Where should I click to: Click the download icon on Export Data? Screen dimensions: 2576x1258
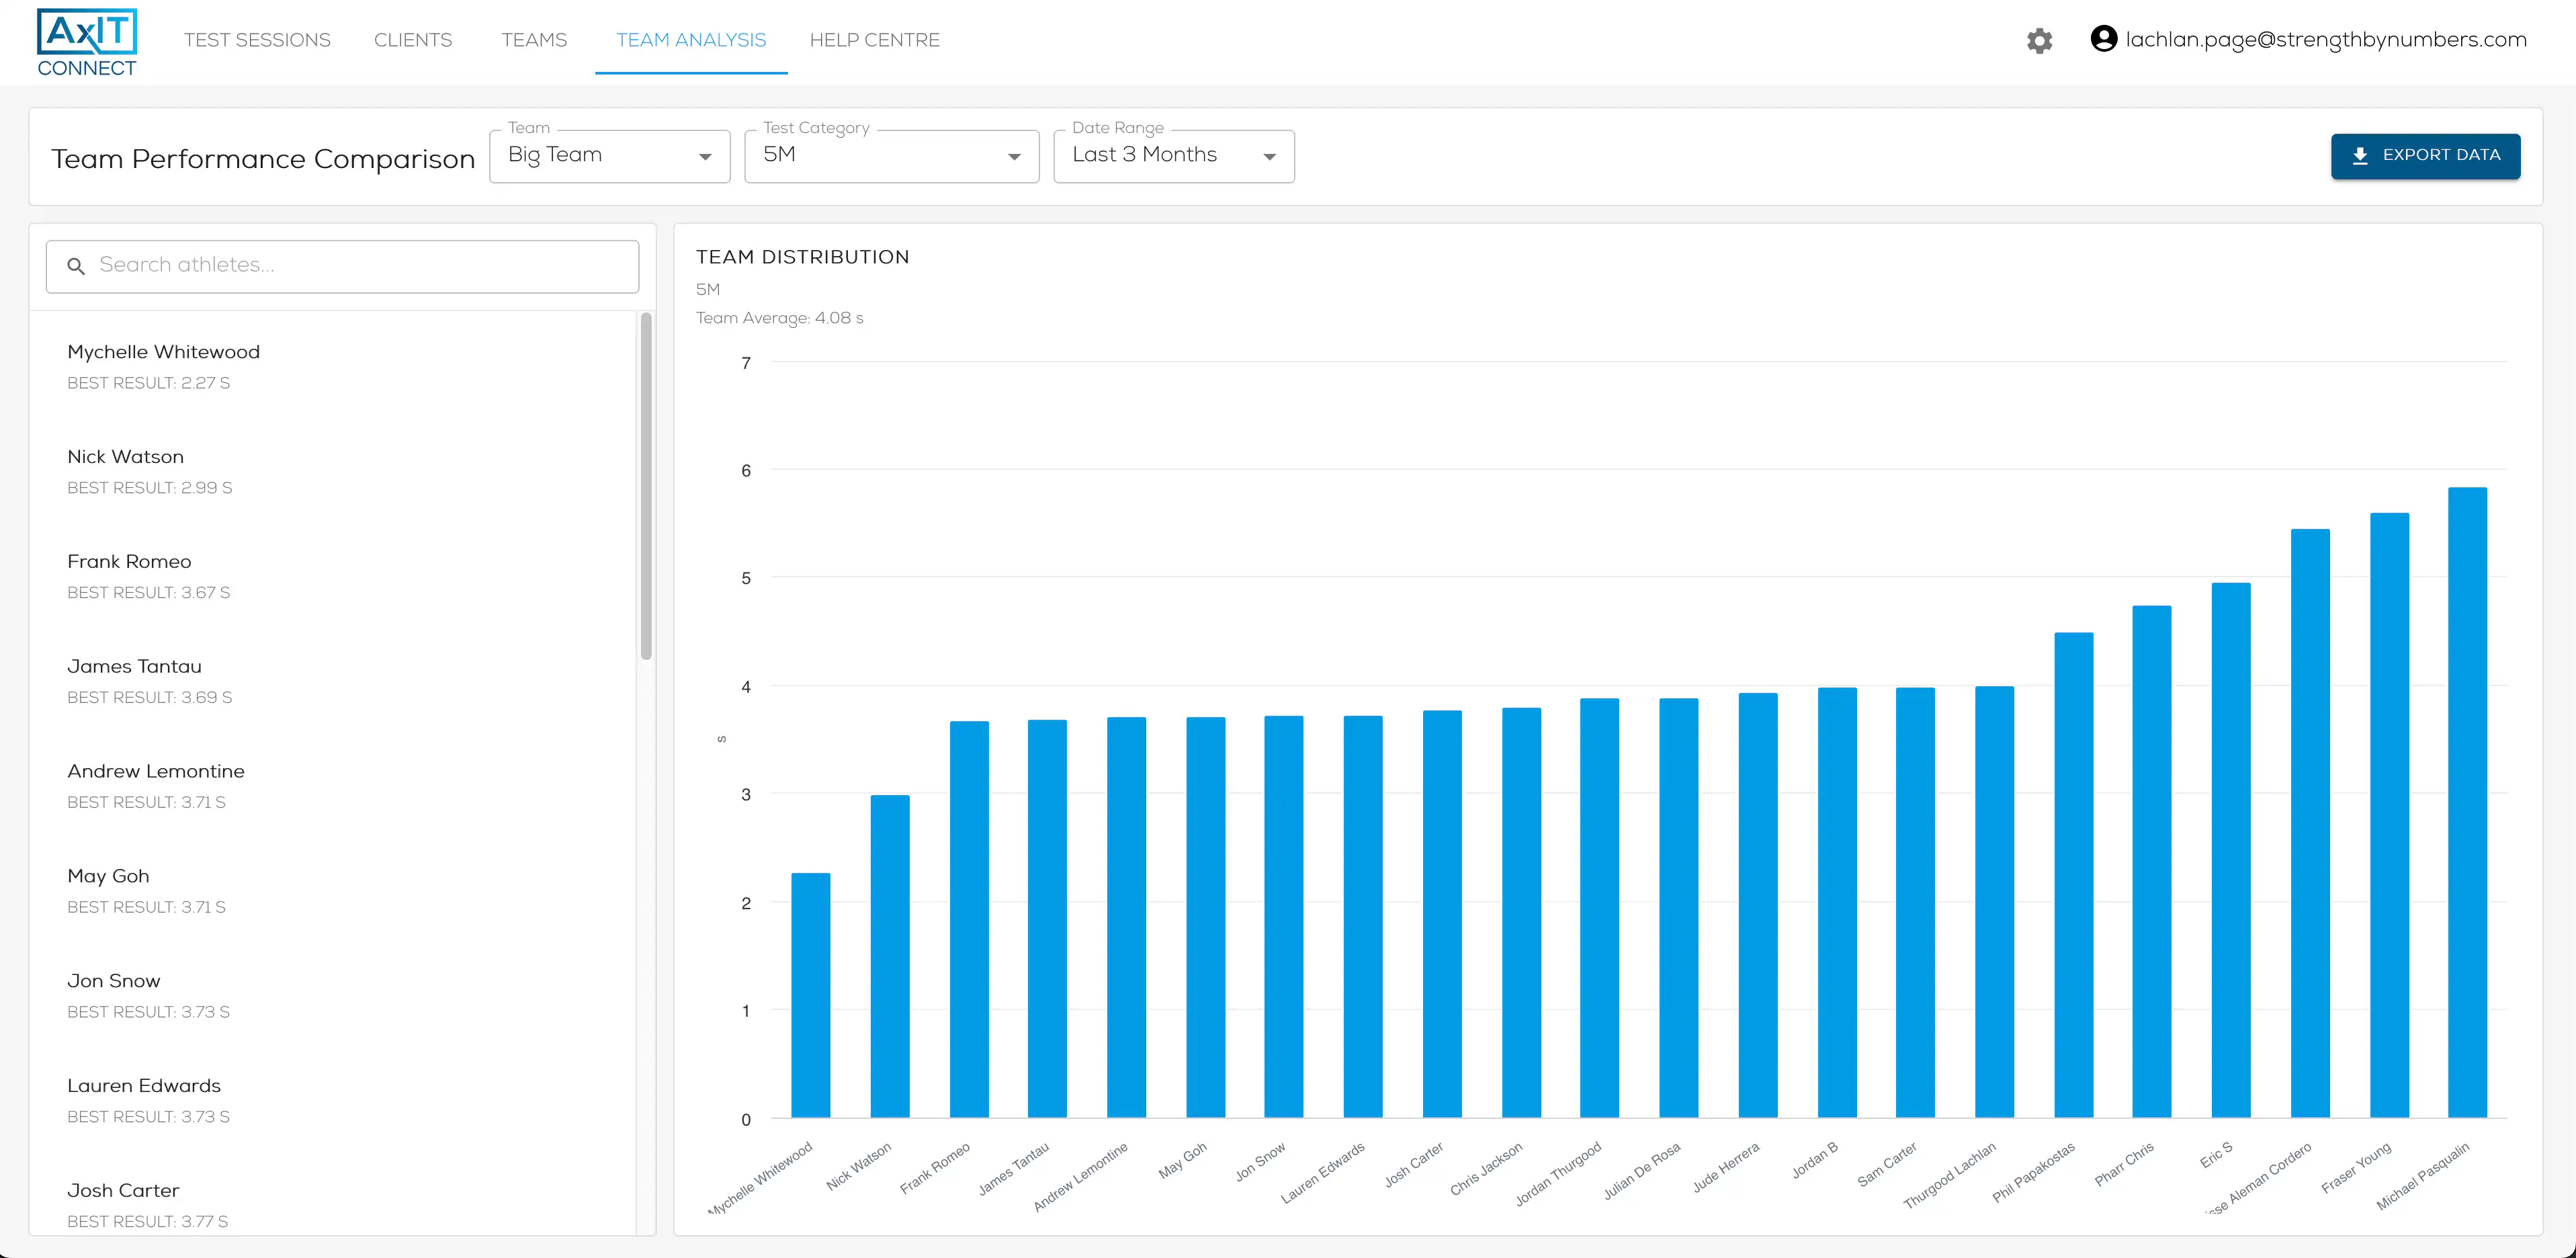click(x=2361, y=156)
